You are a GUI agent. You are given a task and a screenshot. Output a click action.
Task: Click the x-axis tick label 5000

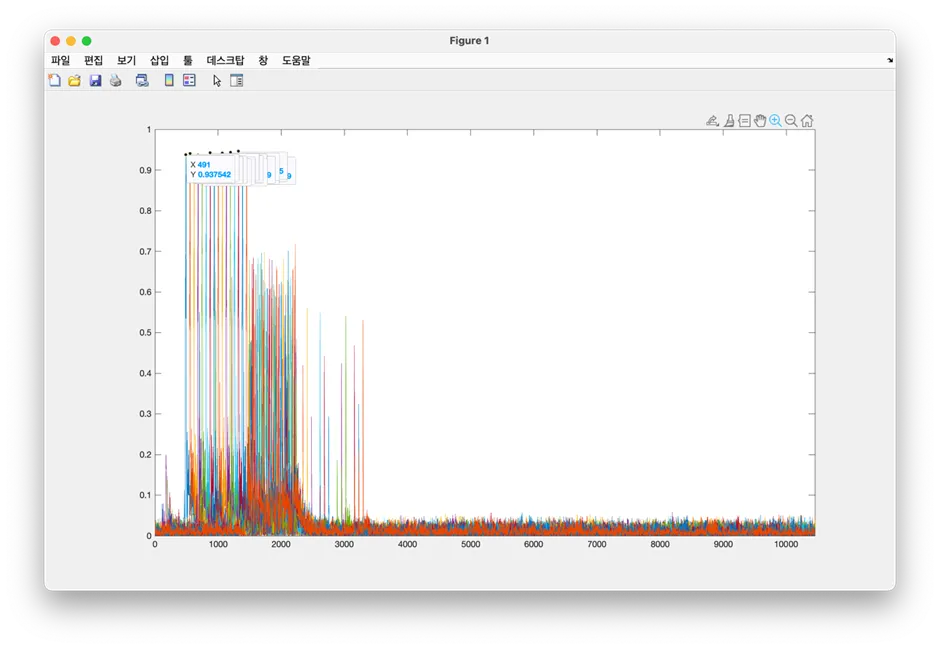click(471, 544)
